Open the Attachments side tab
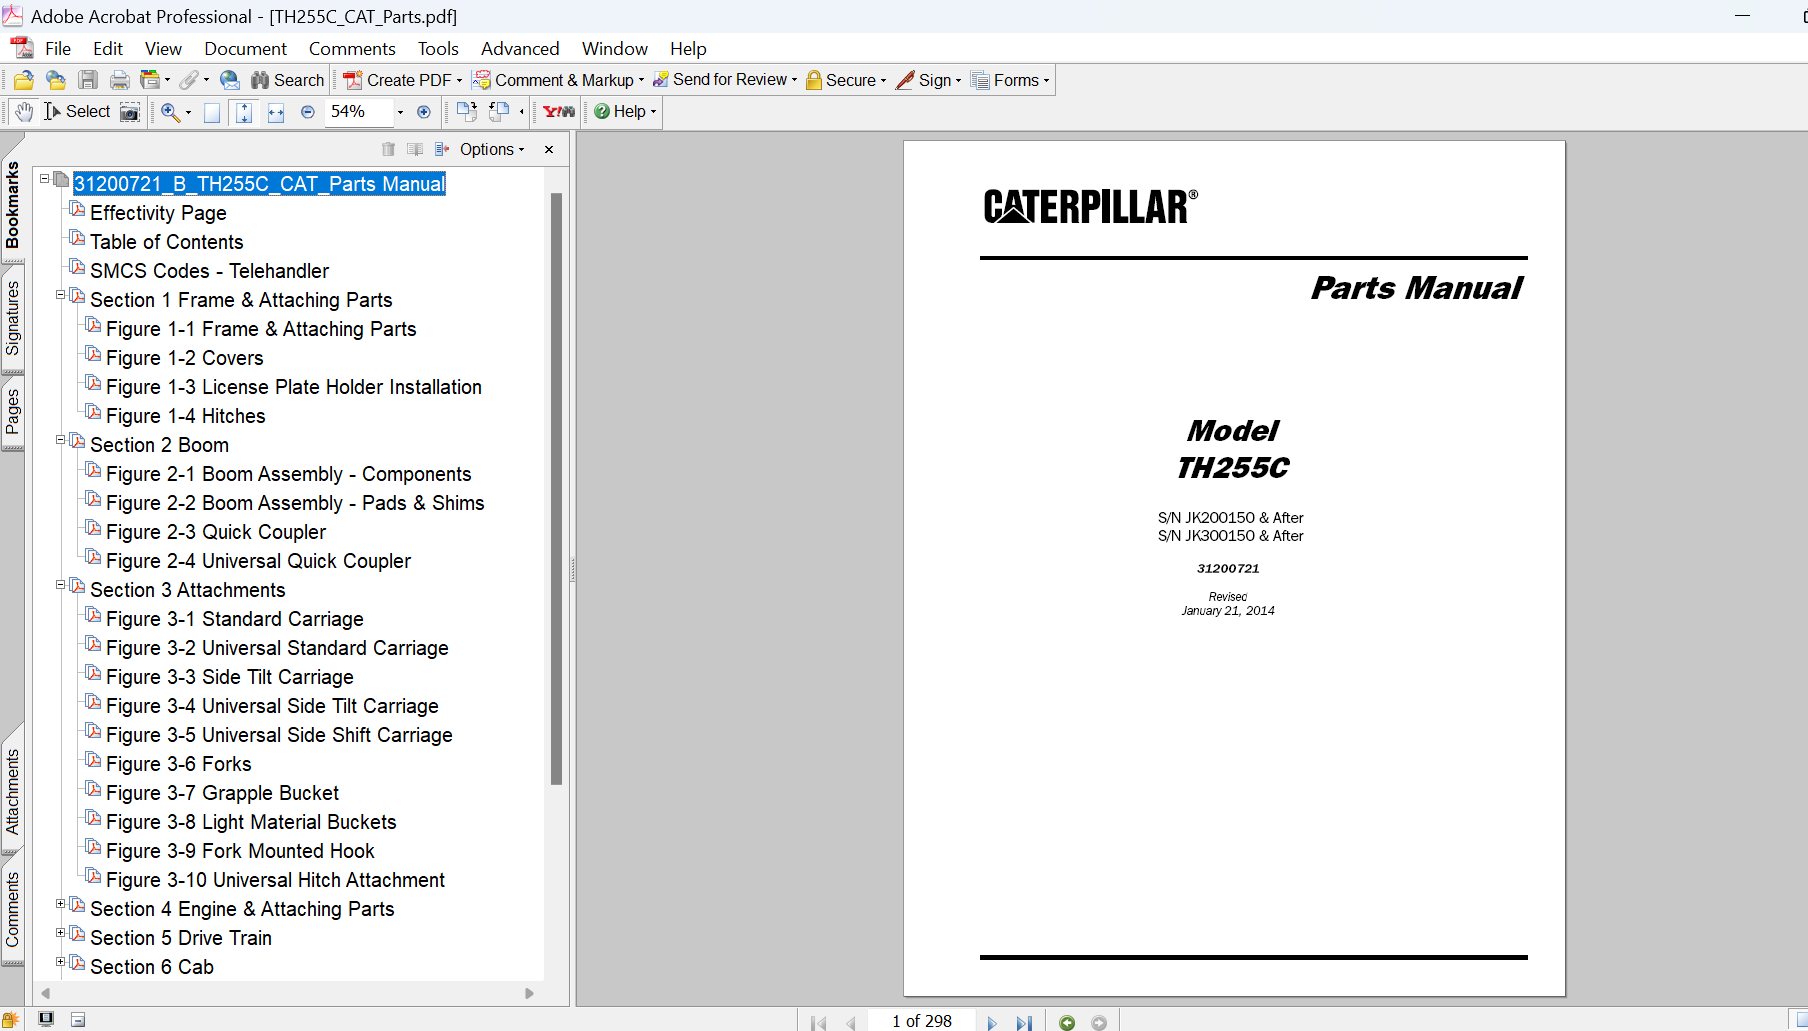 pyautogui.click(x=13, y=791)
